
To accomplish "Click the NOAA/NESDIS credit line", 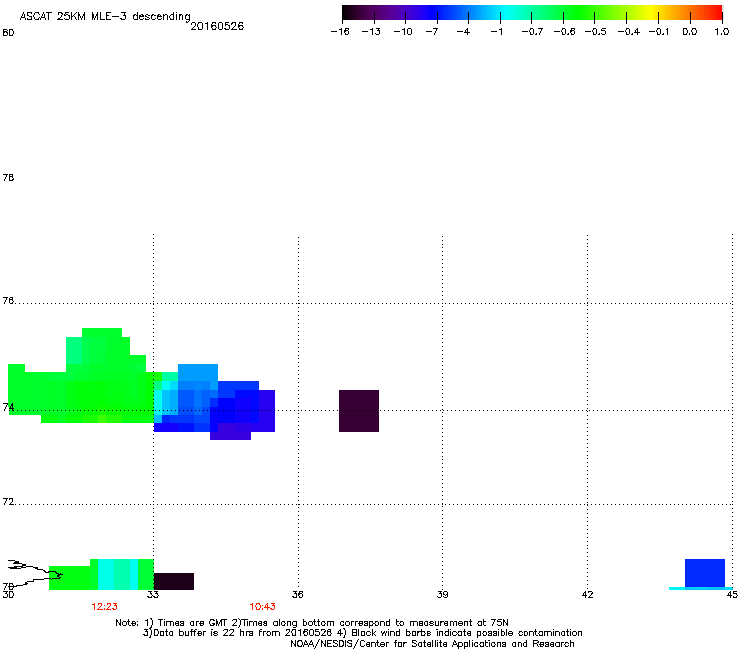I will 432,644.
